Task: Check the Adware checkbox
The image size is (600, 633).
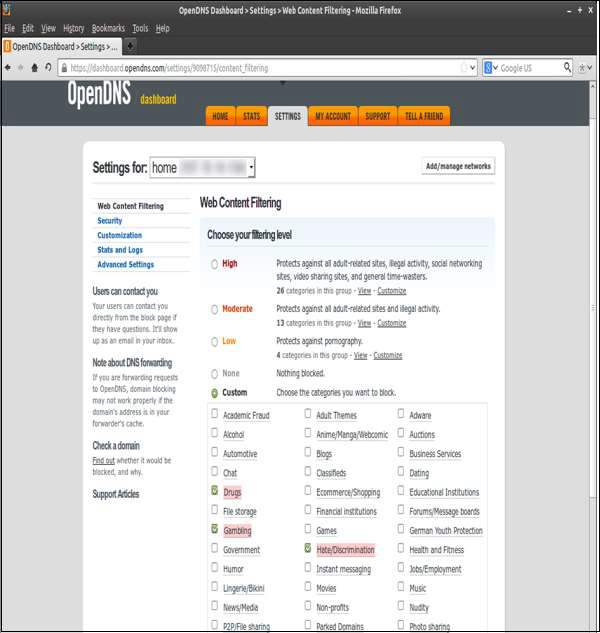Action: pyautogui.click(x=401, y=413)
